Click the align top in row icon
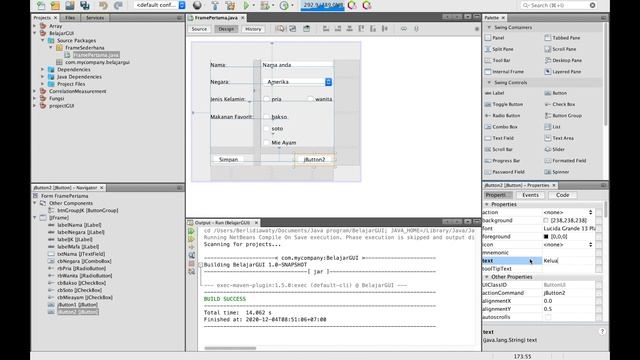Viewport: 640px width, 360px height. click(361, 29)
